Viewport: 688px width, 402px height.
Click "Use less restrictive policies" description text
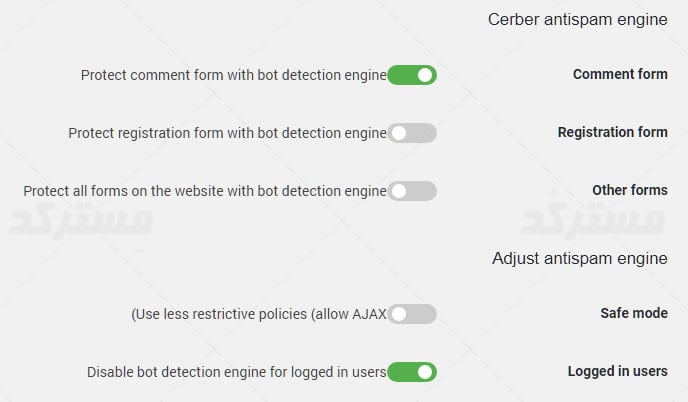point(240,314)
